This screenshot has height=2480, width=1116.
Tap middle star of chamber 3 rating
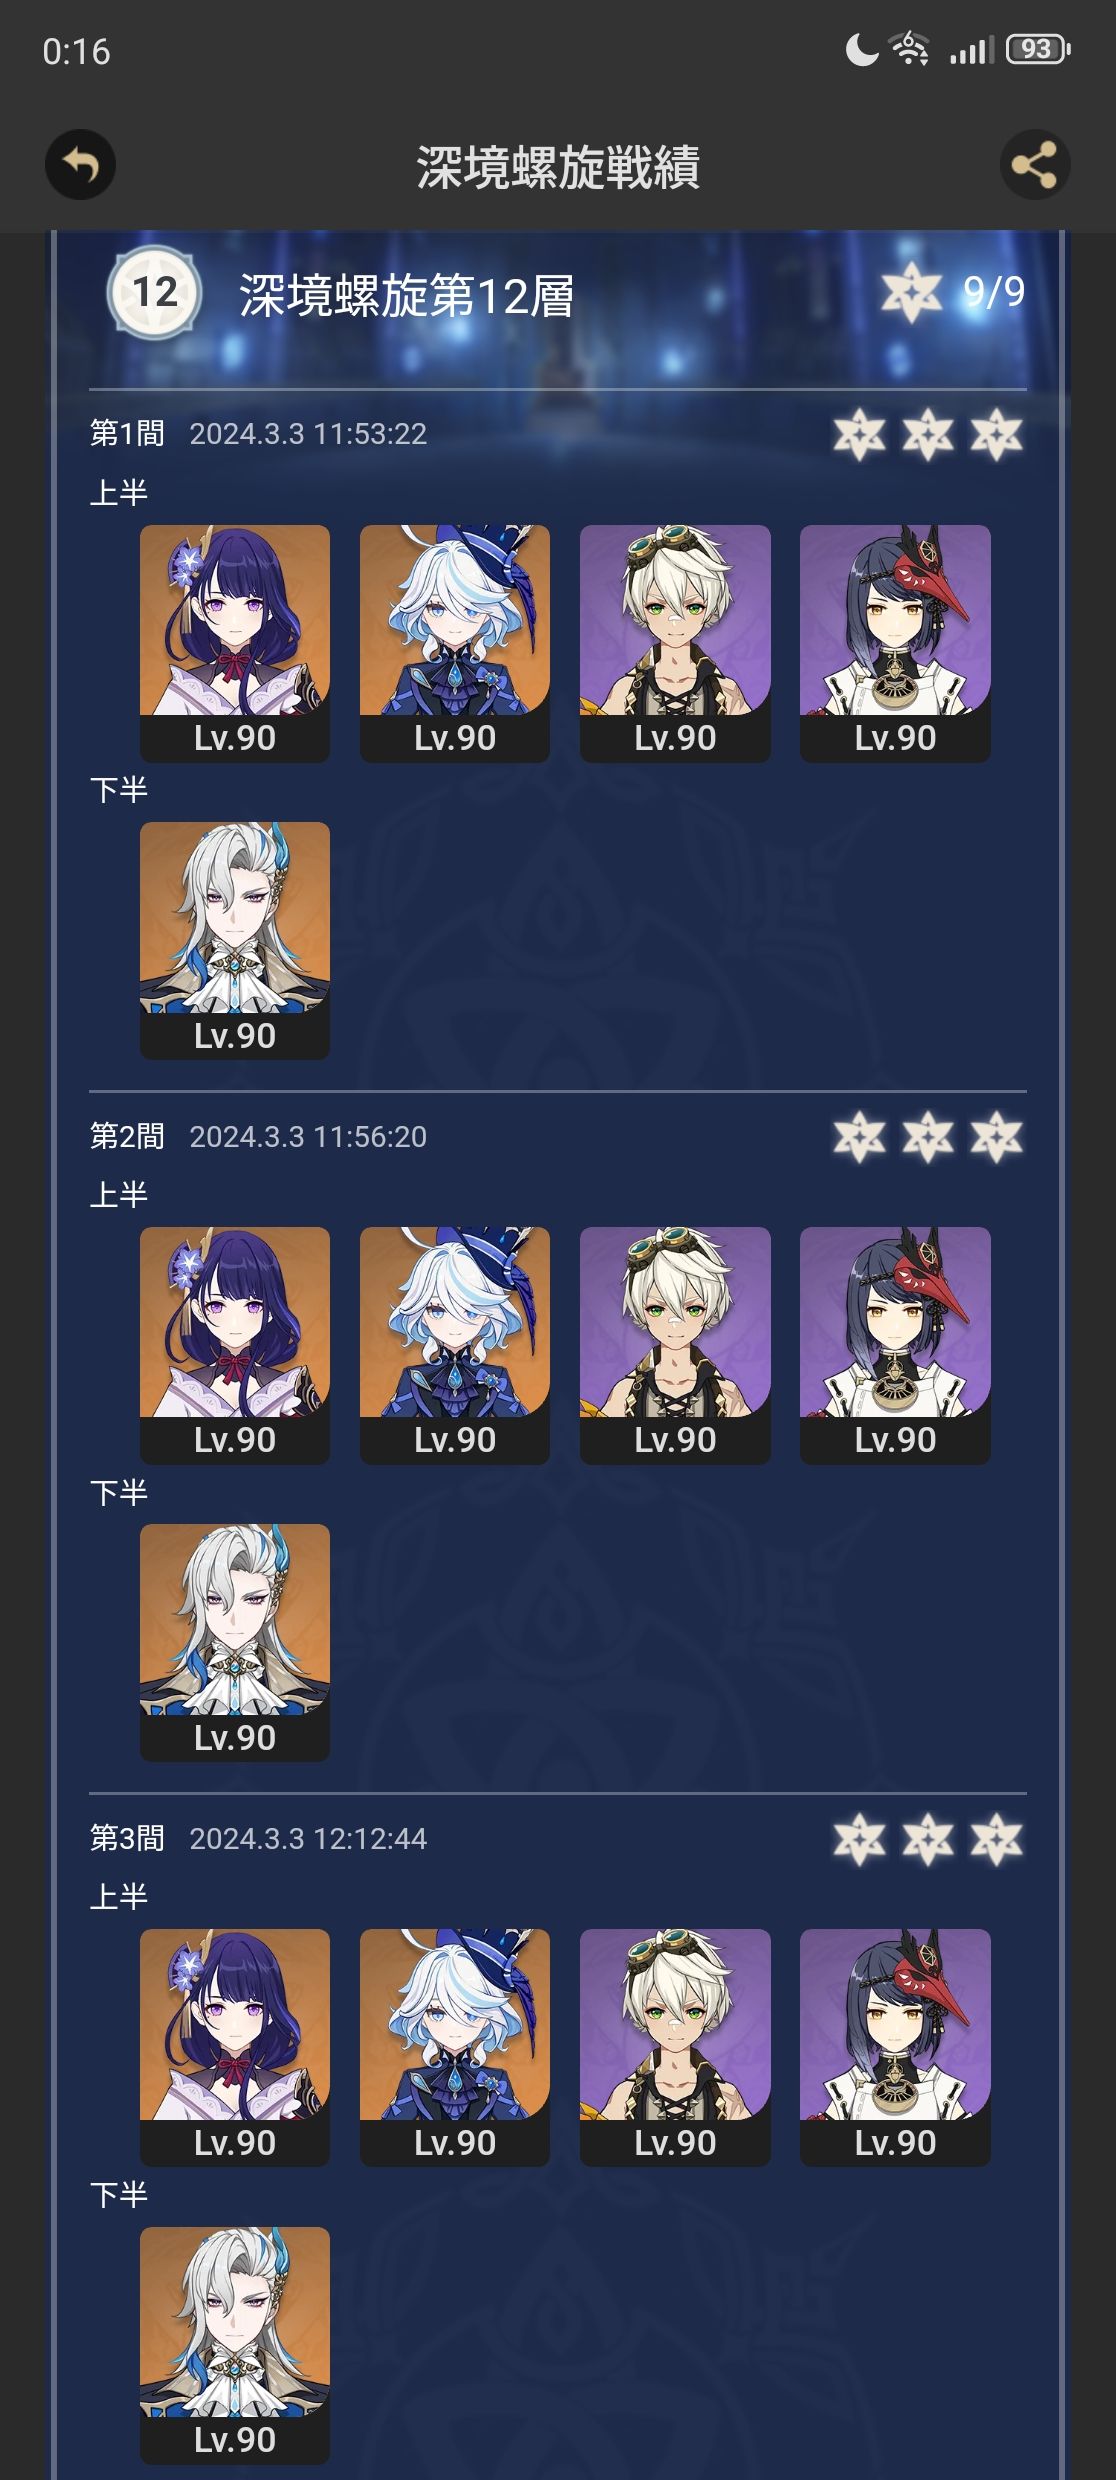coord(928,1839)
